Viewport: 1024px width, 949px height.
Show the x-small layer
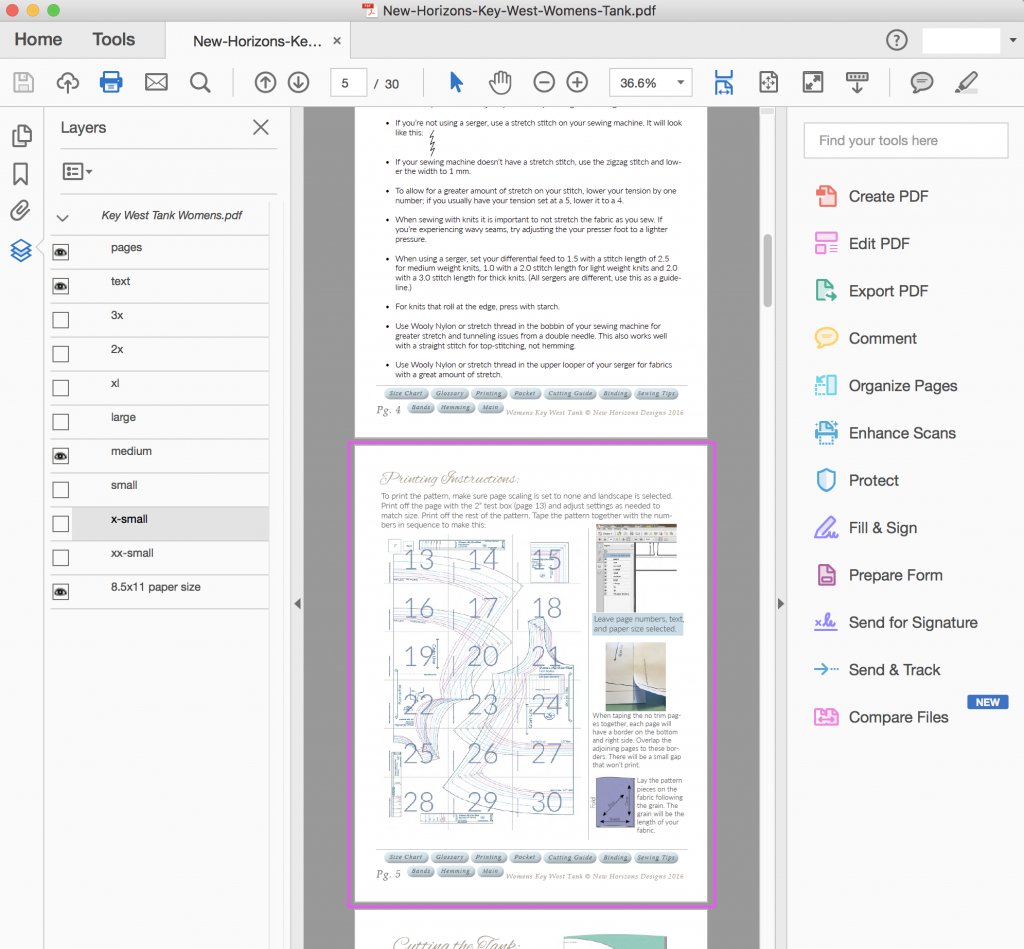click(x=61, y=524)
